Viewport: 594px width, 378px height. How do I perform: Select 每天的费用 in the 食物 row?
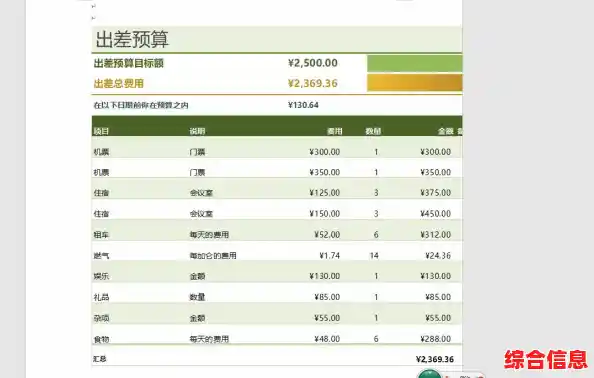coord(209,339)
